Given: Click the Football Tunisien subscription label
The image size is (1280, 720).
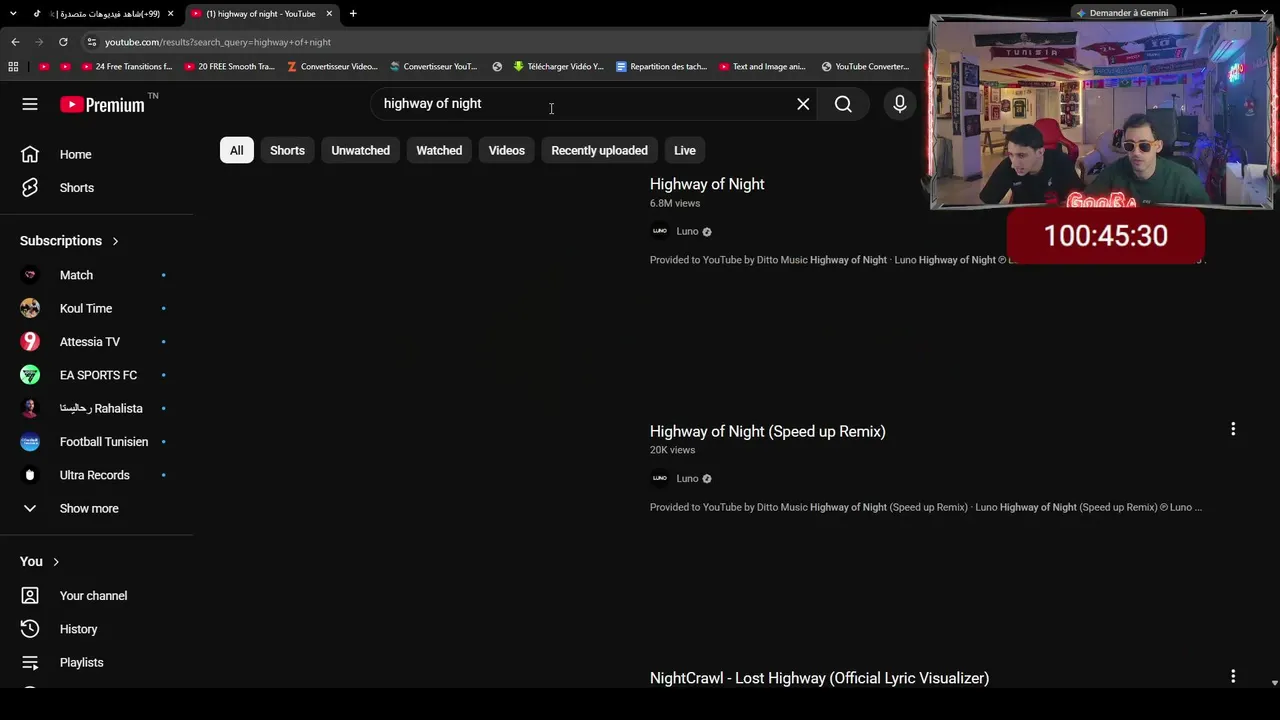Looking at the screenshot, I should [x=104, y=442].
